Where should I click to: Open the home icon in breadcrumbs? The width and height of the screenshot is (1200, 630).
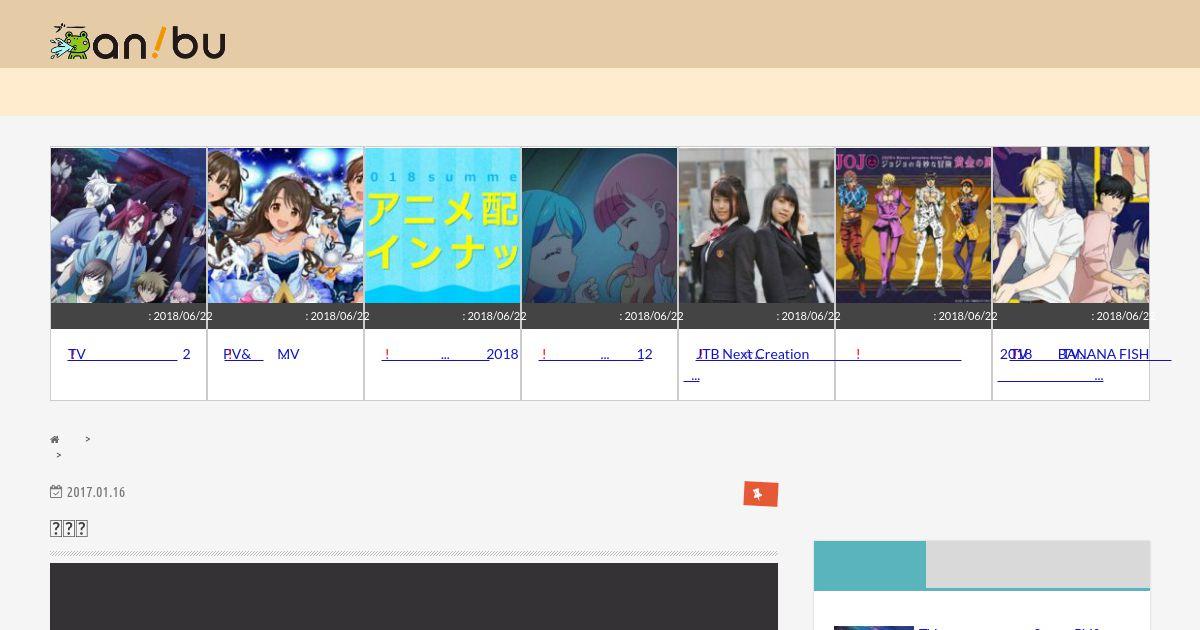(x=55, y=440)
